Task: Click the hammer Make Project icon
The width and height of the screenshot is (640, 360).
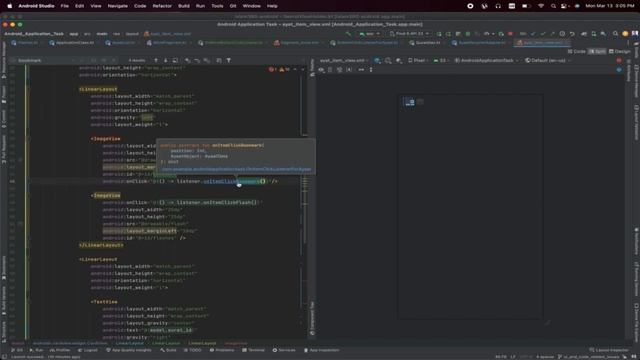Action: tap(348, 34)
